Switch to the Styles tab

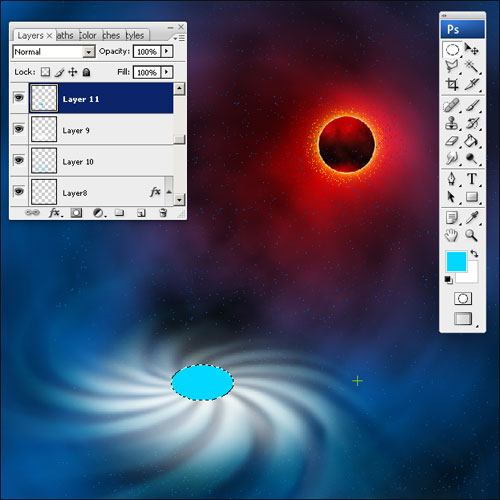click(x=135, y=35)
